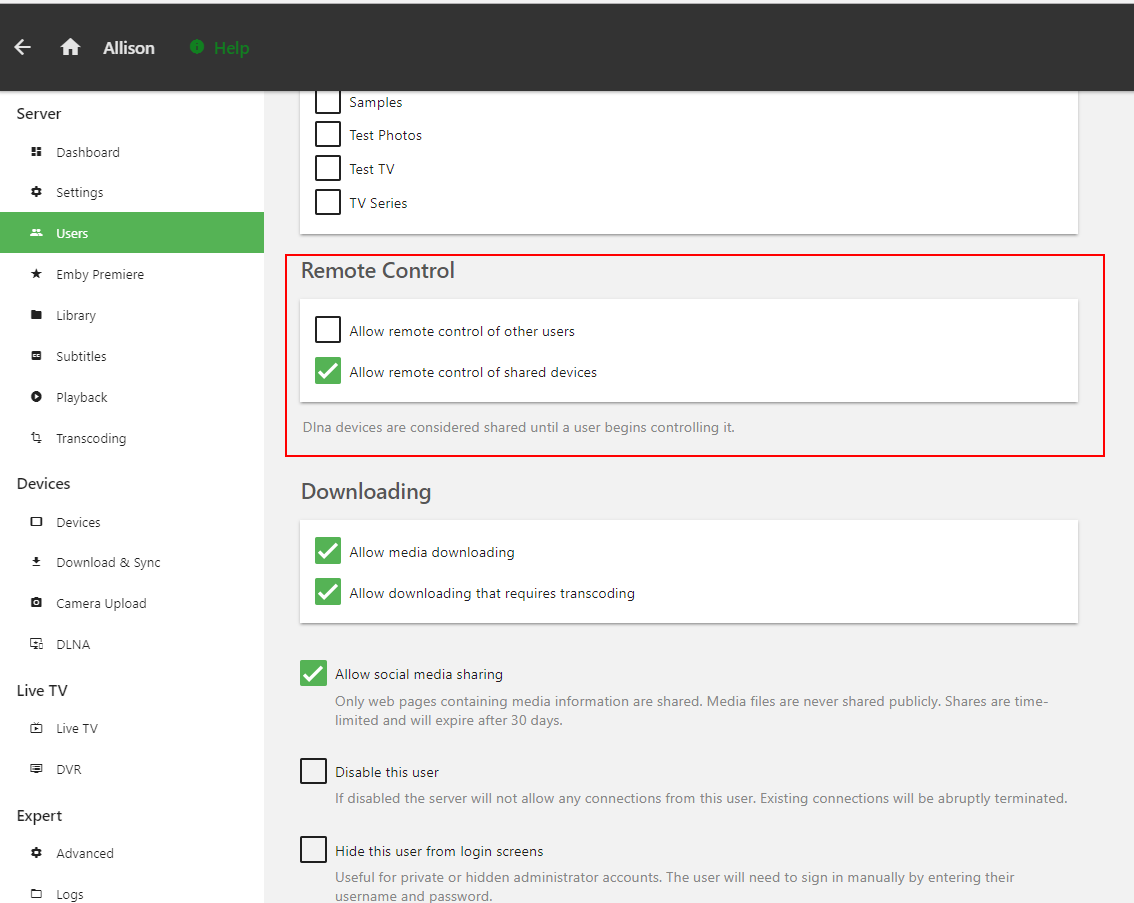Click the Expert sidebar section heading
The image size is (1134, 903).
tap(39, 816)
